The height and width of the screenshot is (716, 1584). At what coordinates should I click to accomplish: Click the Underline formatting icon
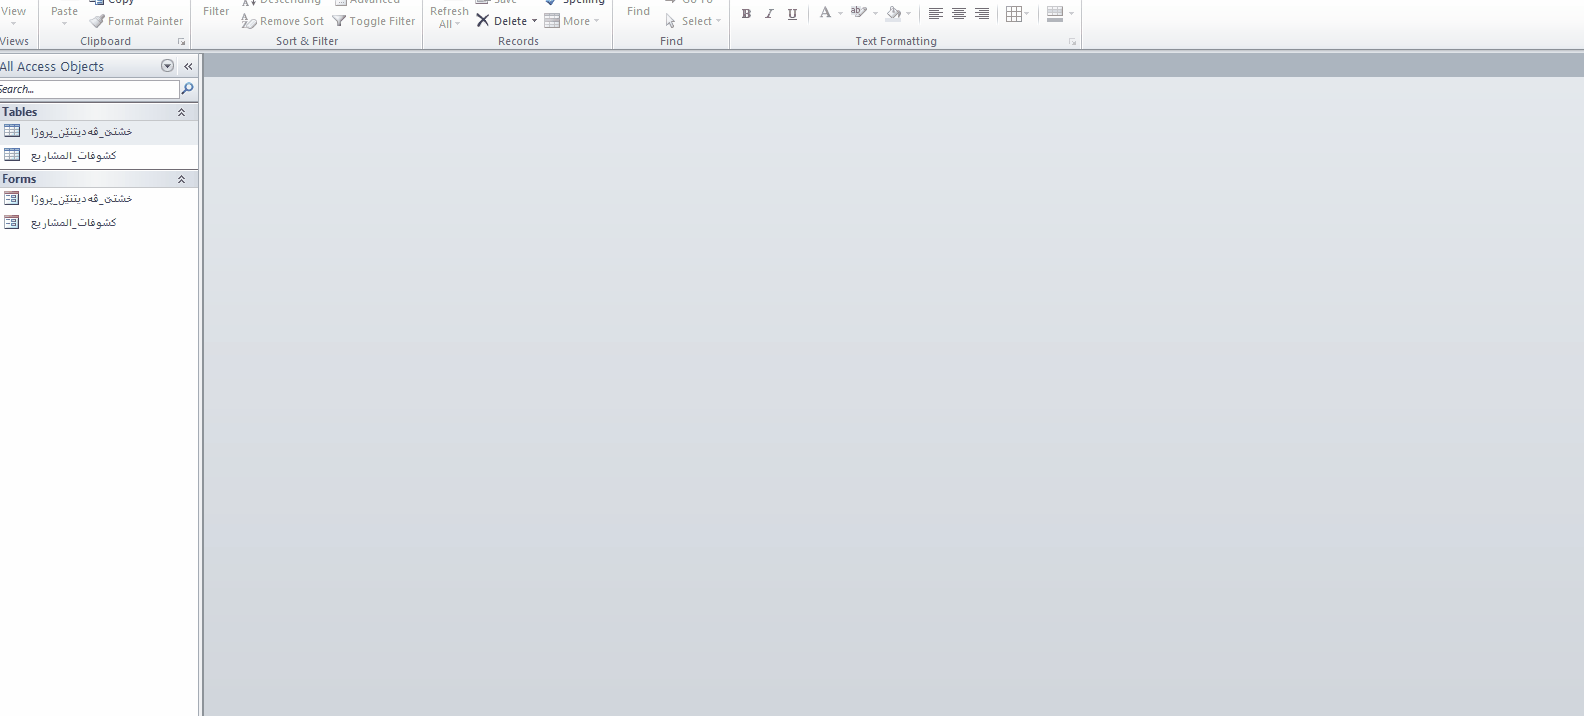[x=792, y=14]
